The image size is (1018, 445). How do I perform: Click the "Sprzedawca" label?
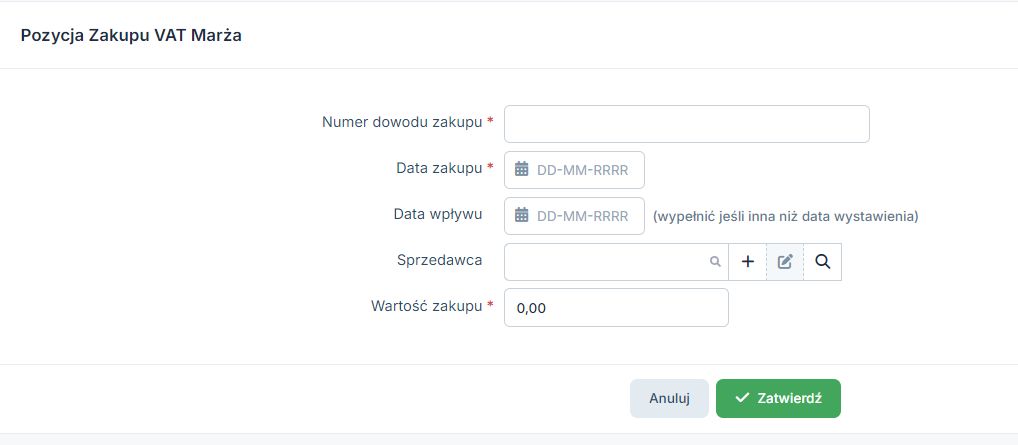click(439, 260)
